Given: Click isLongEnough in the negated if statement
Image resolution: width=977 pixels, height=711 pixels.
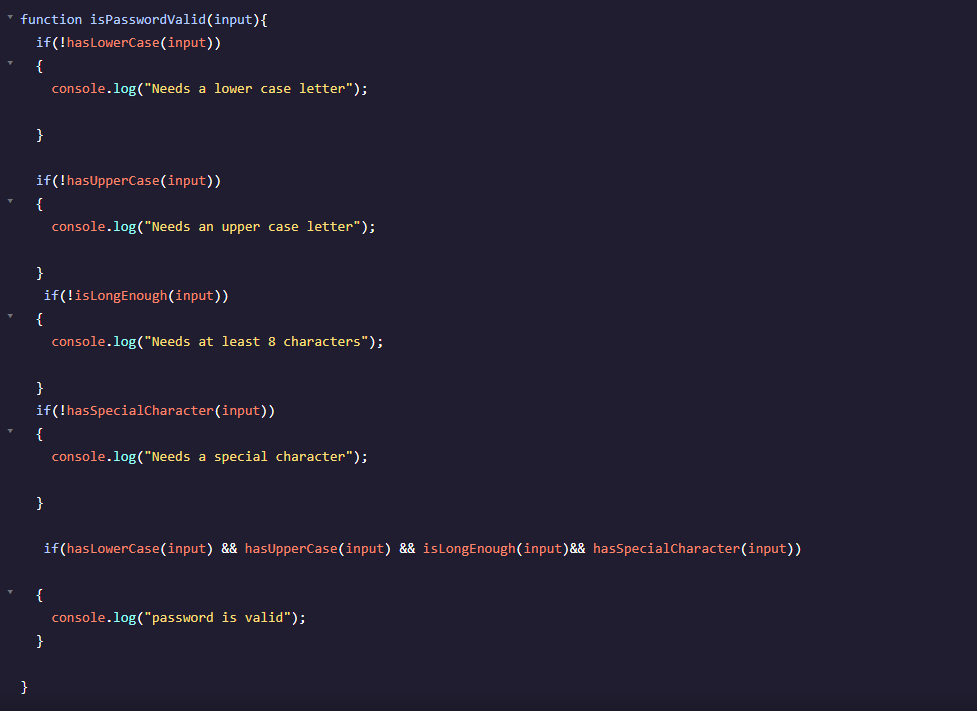Looking at the screenshot, I should 121,295.
